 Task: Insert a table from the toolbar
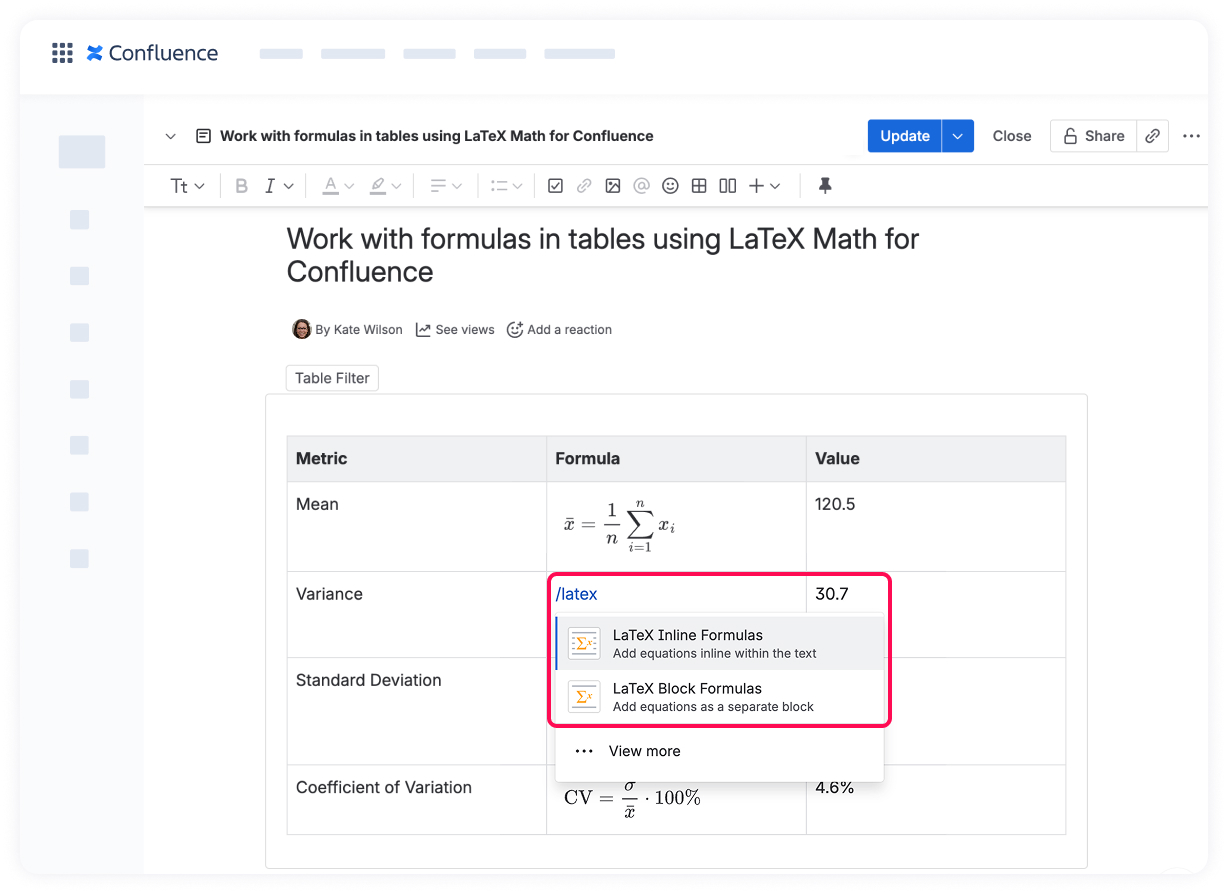pos(699,186)
